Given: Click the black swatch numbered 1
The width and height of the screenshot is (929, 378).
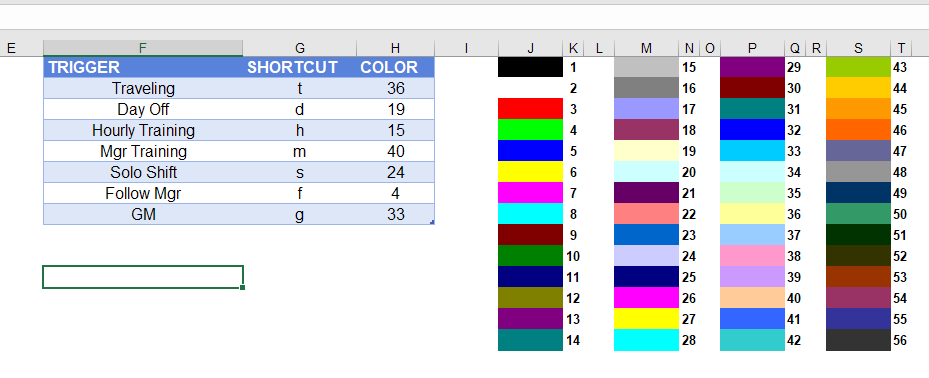Looking at the screenshot, I should 530,67.
